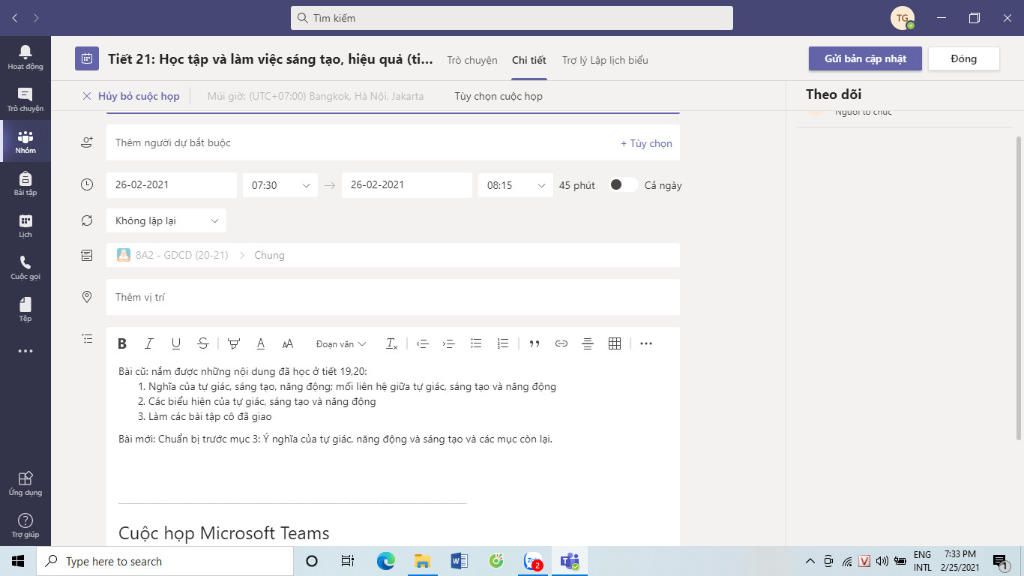1024x576 pixels.
Task: Click Hủy bỏ cuộc họp to cancel meeting
Action: 131,96
